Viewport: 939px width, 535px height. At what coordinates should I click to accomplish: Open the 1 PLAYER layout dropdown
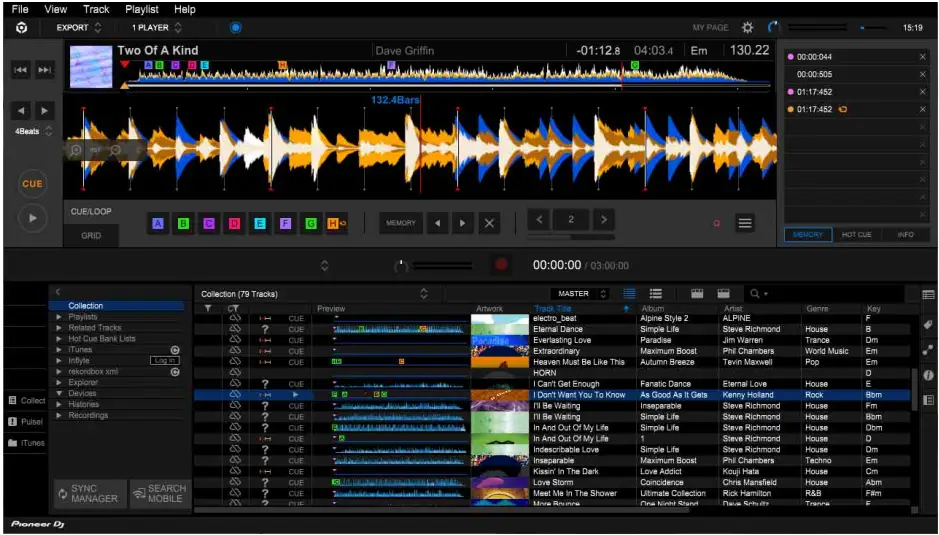(x=157, y=28)
